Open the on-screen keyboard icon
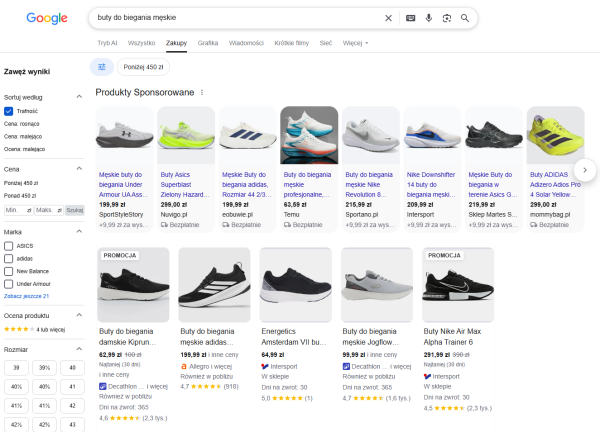This screenshot has height=432, width=600. pyautogui.click(x=410, y=18)
